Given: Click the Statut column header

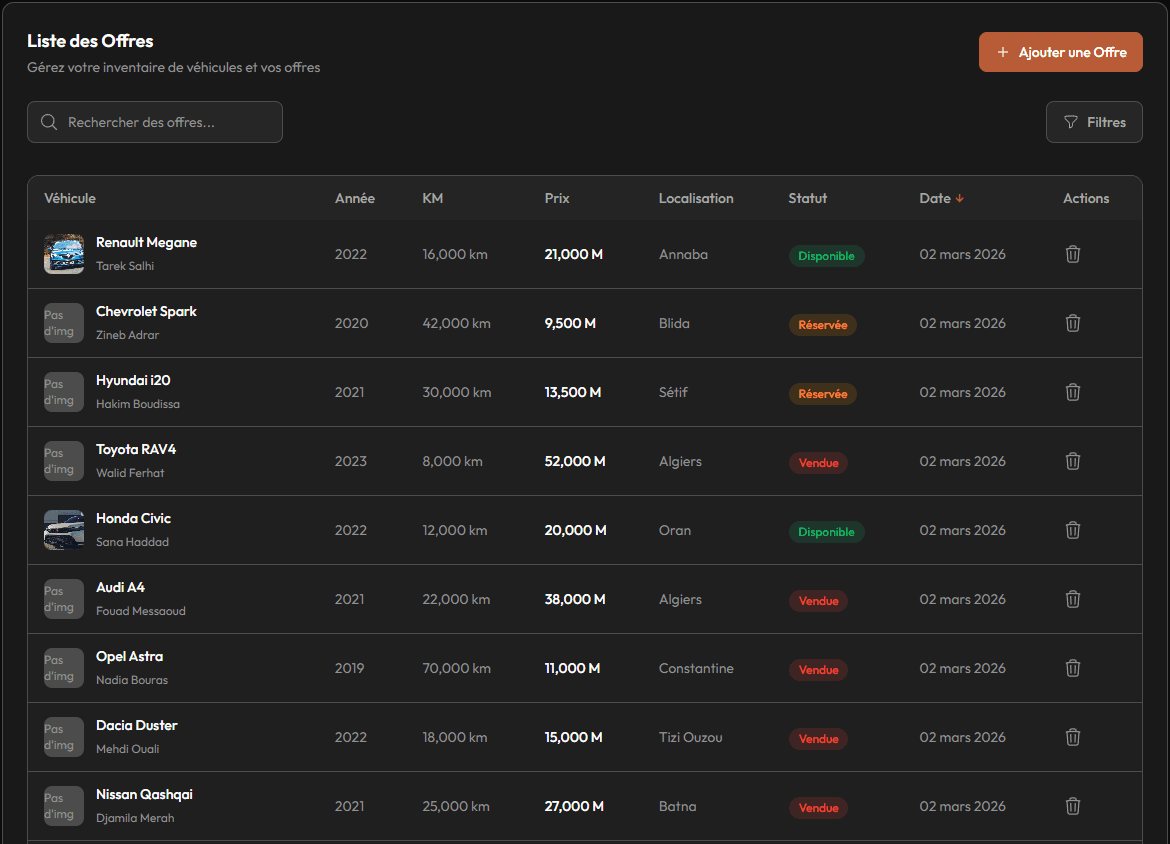Looking at the screenshot, I should point(807,198).
